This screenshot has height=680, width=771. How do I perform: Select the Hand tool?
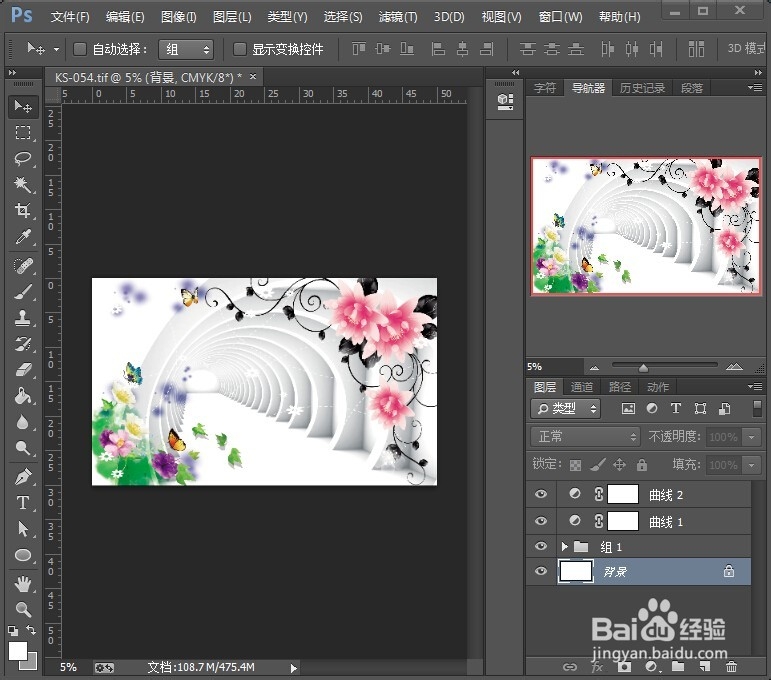(x=23, y=584)
